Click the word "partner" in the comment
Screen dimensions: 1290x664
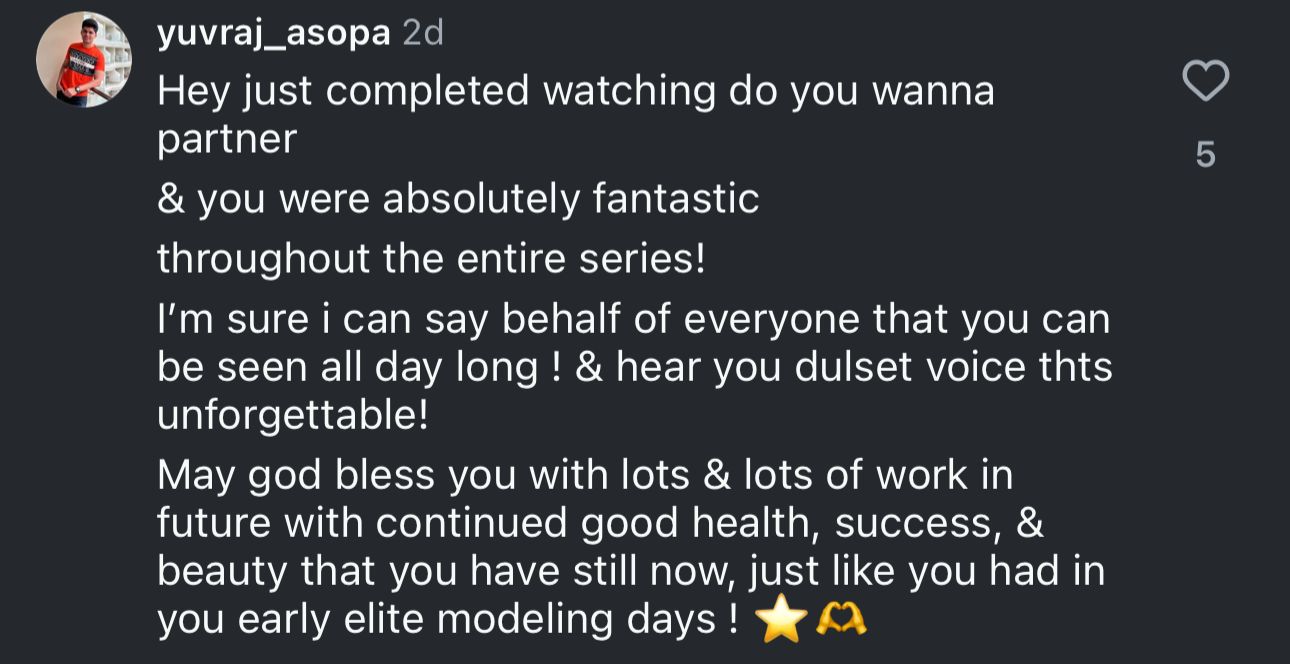pos(227,140)
